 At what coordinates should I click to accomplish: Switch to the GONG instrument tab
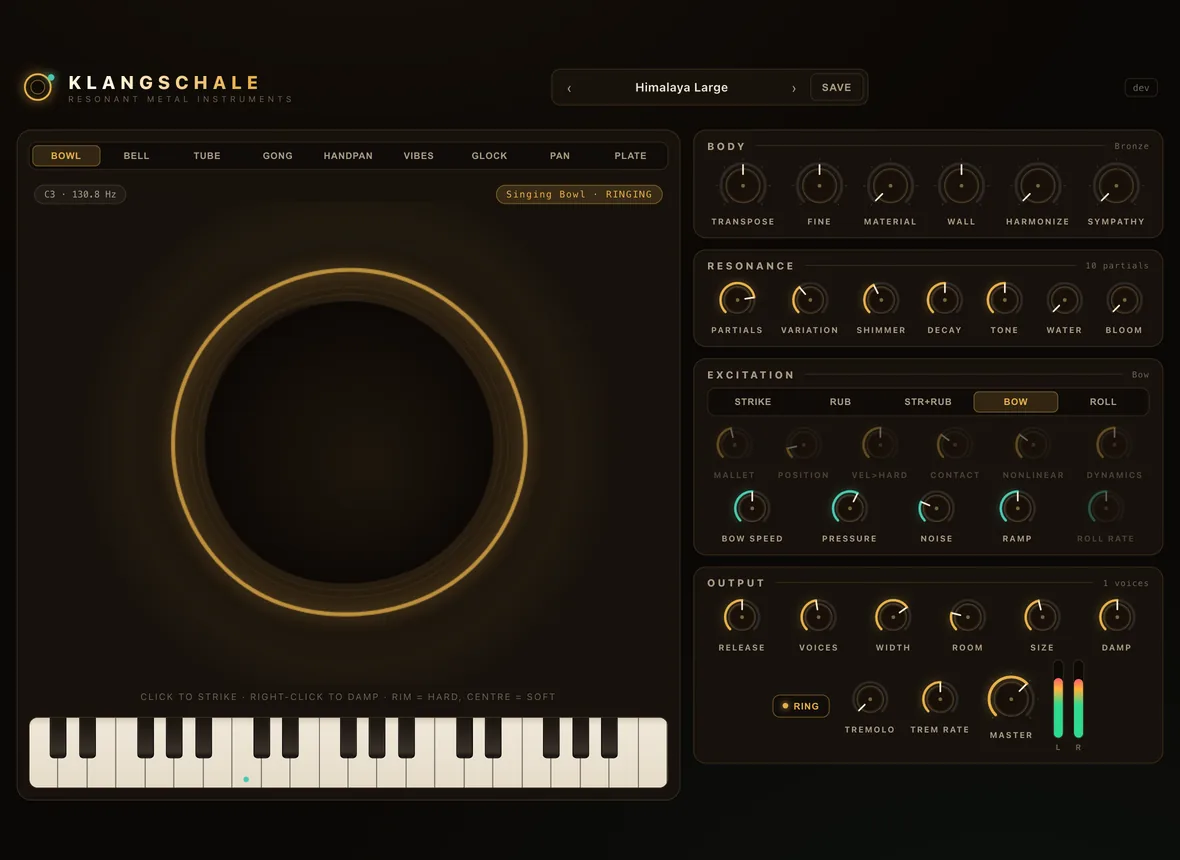pos(278,156)
